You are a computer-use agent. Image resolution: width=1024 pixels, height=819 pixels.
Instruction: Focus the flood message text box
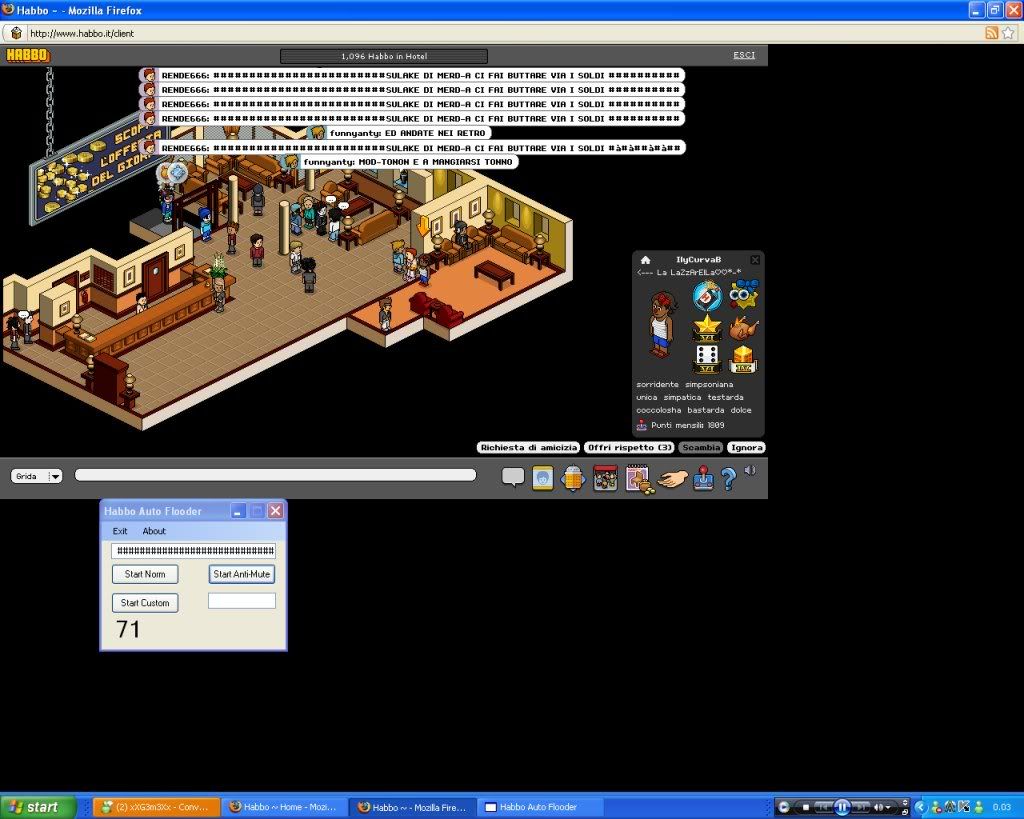[x=193, y=551]
